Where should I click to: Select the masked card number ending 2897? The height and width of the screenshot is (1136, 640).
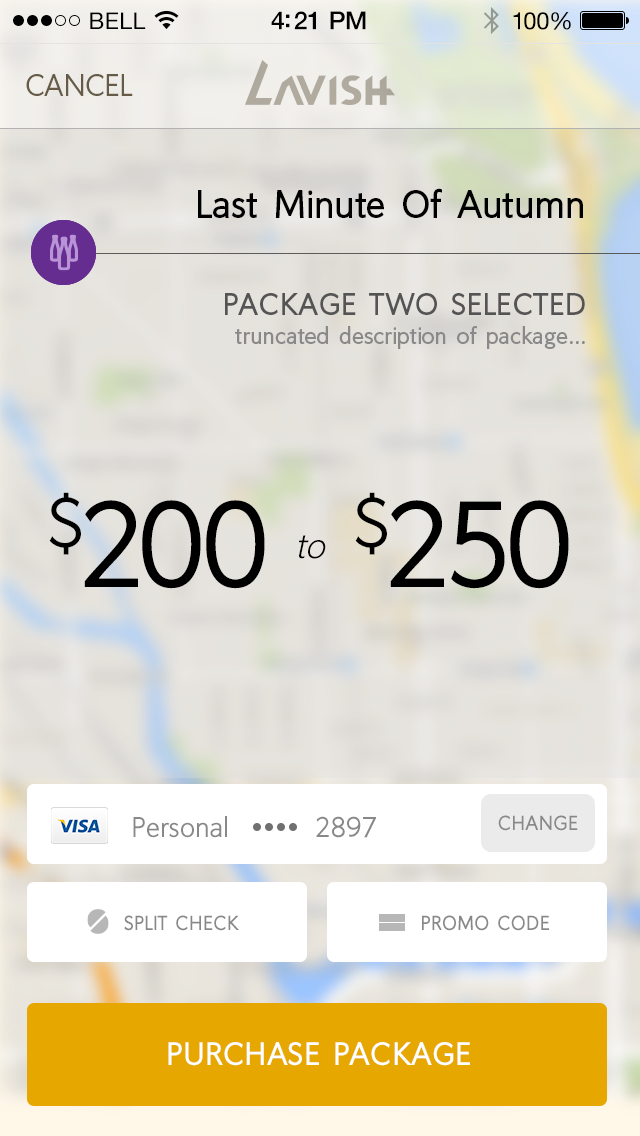(314, 827)
